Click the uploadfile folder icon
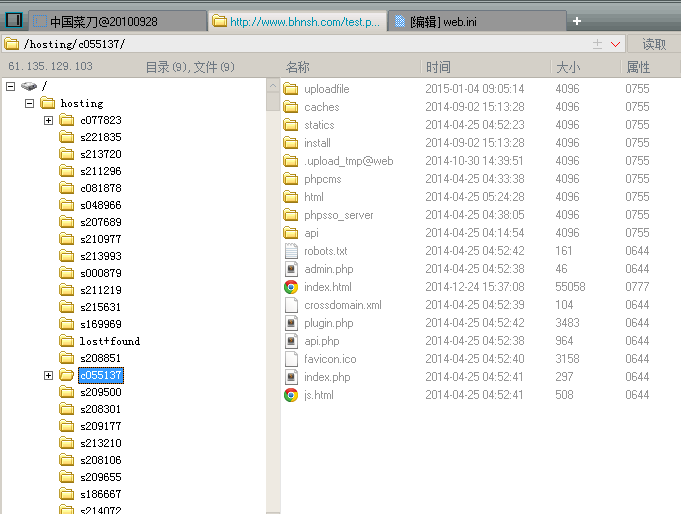Screen dimensions: 681x514 tap(291, 89)
